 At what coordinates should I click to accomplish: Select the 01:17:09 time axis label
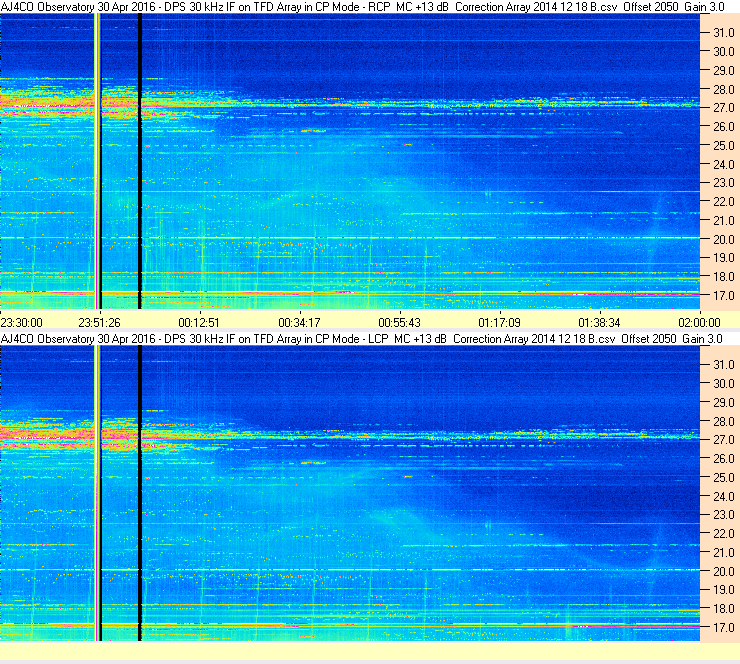click(499, 323)
